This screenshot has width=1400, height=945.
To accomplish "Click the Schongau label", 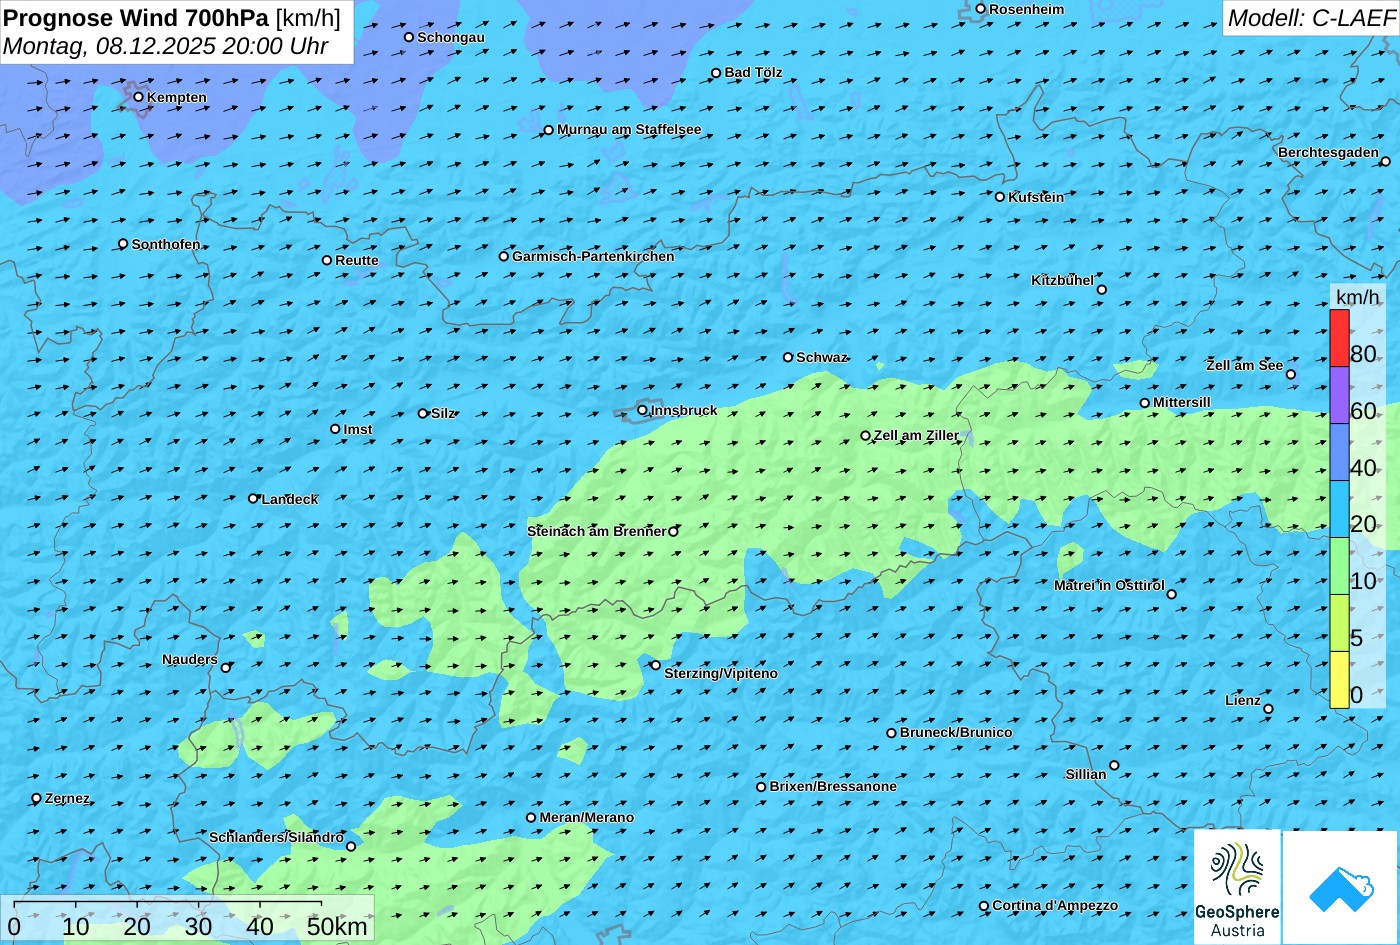I will (451, 37).
